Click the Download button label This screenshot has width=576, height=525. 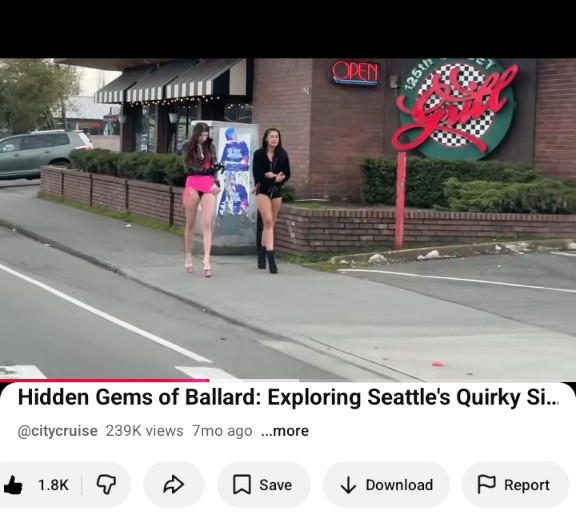[x=399, y=485]
